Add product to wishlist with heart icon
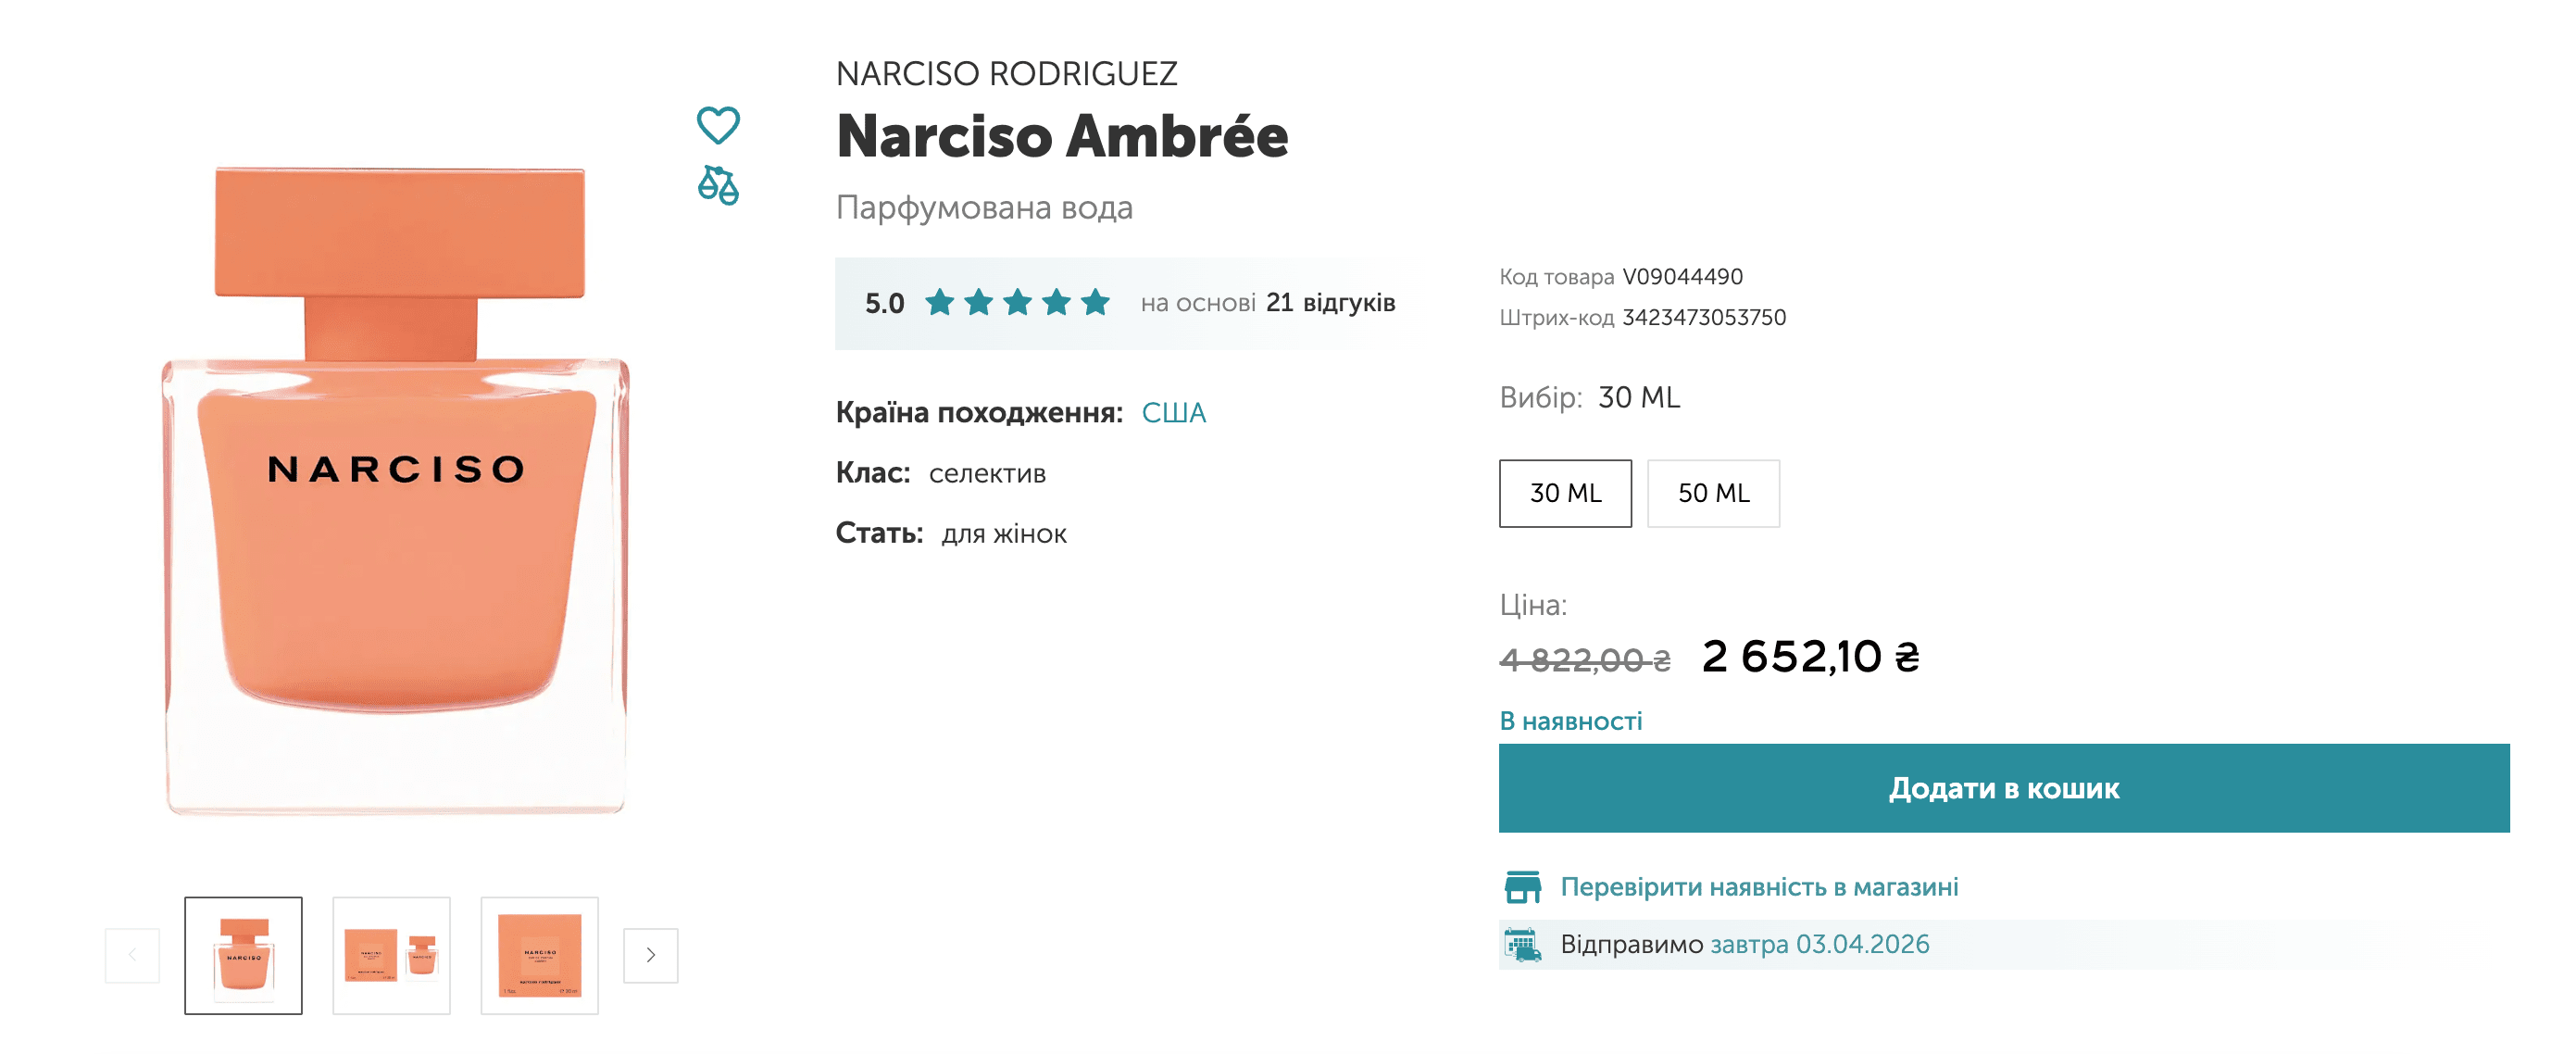This screenshot has height=1054, width=2576. click(717, 126)
